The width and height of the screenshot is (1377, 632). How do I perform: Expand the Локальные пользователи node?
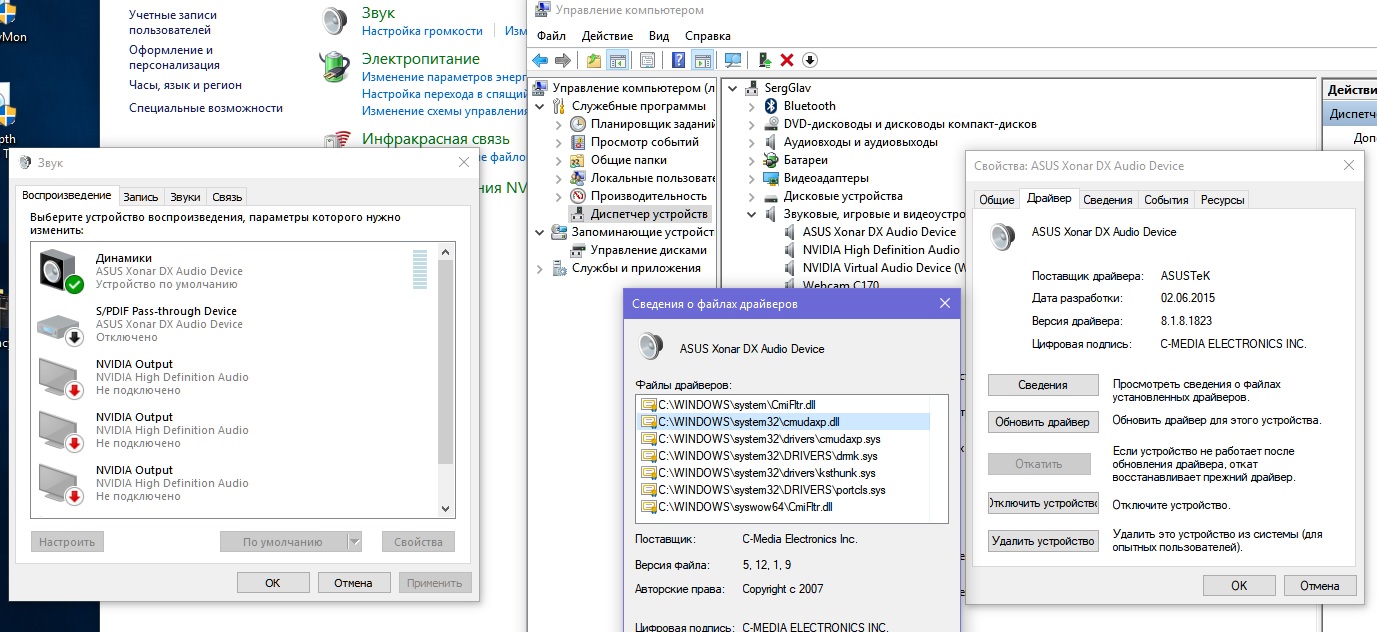click(x=558, y=178)
